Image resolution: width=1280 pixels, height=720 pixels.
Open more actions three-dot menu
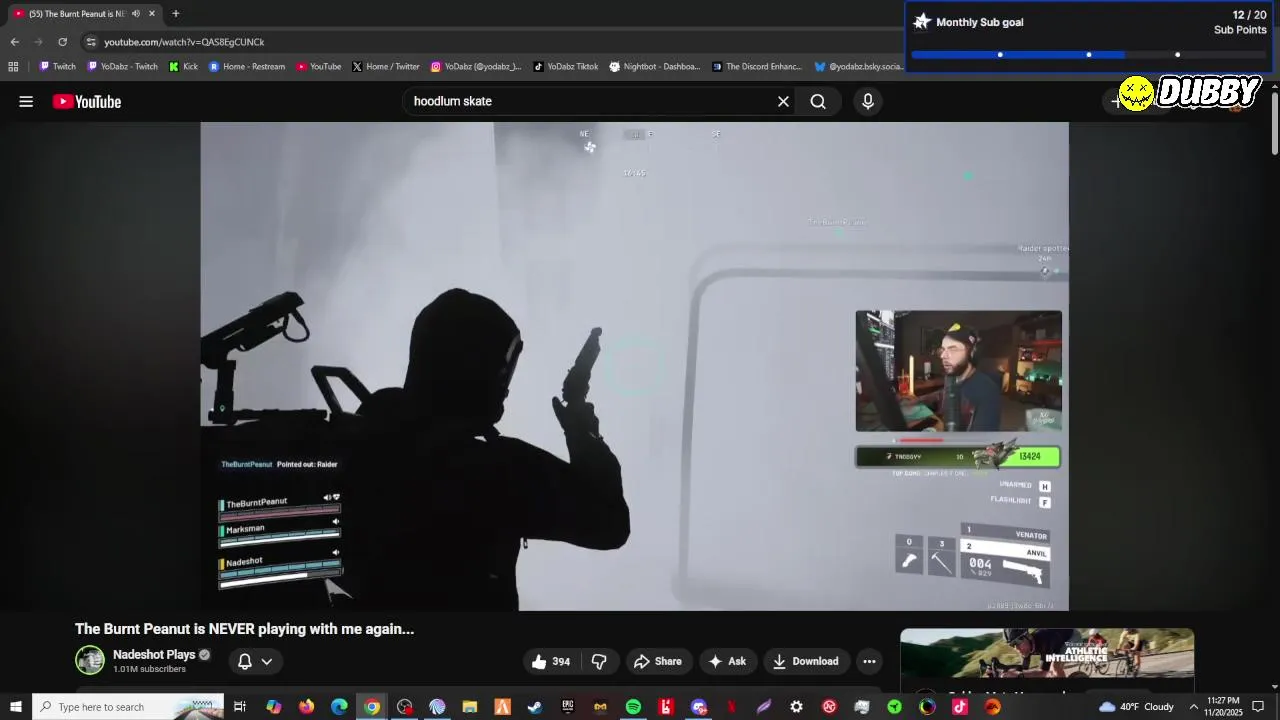click(869, 661)
